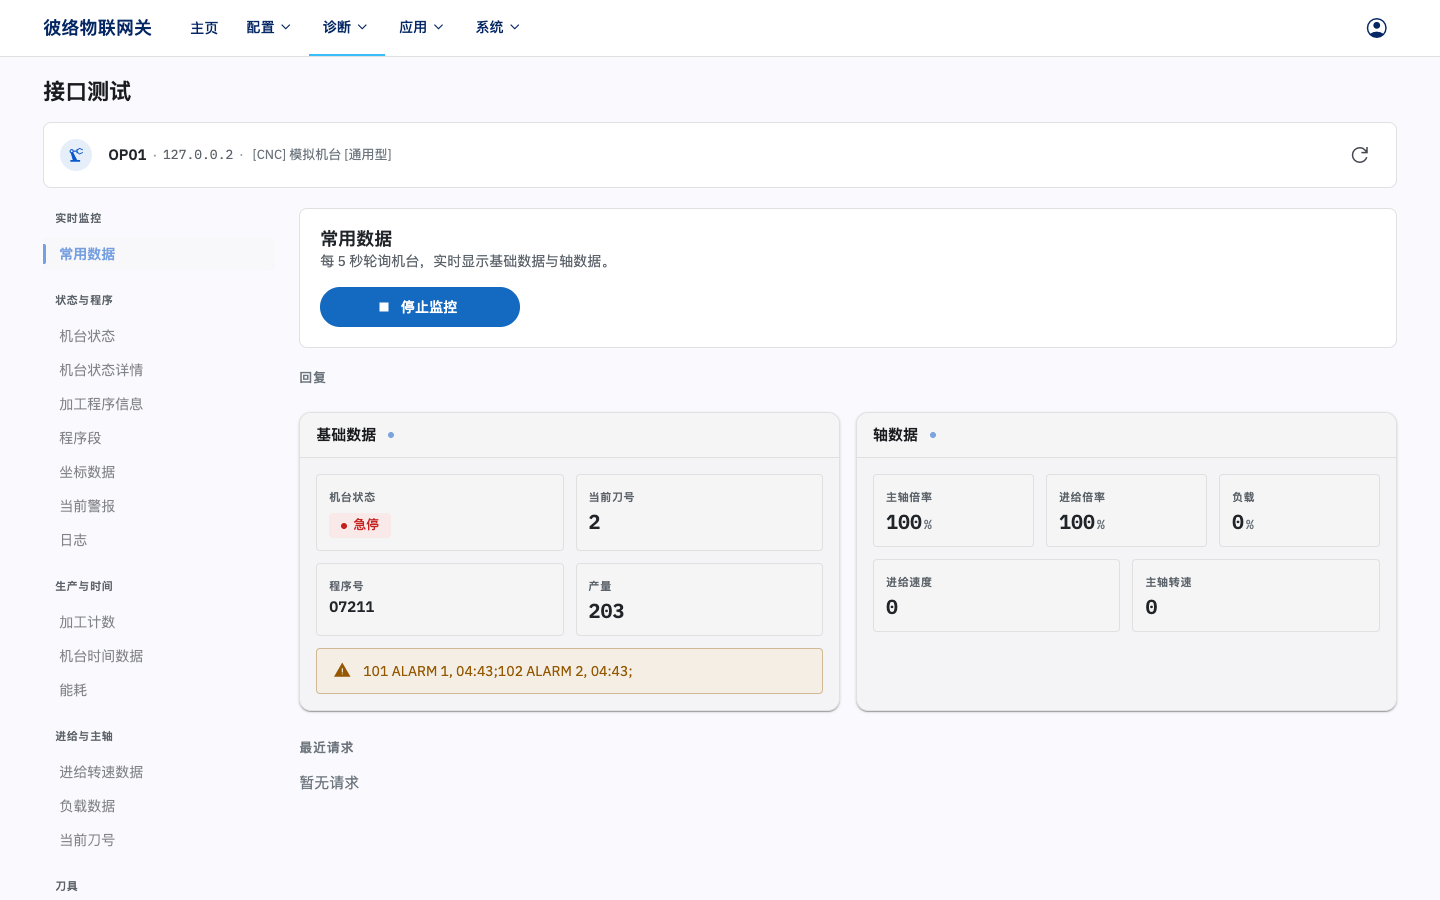Click the 暂无请求 text

[x=329, y=783]
